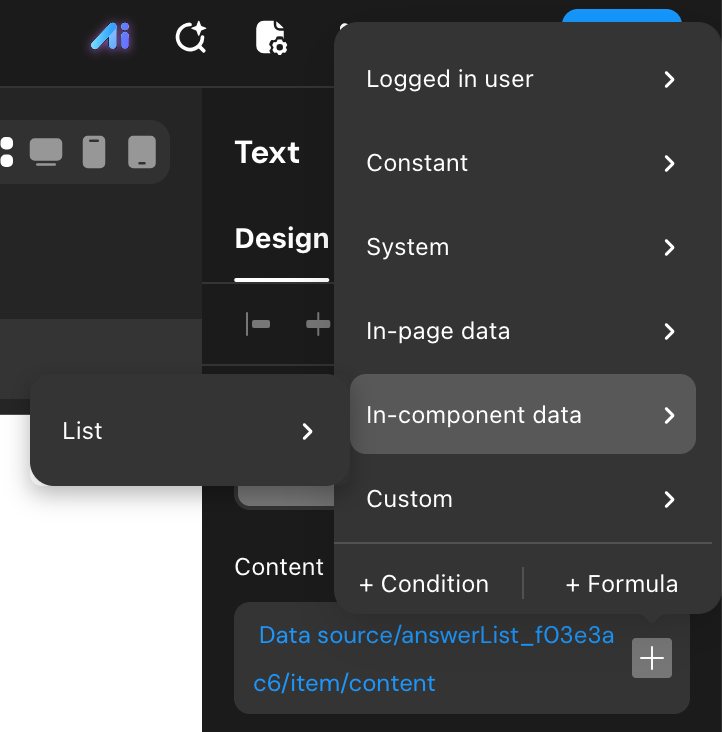Click the align left icon
This screenshot has height=732, width=722.
pos(258,324)
